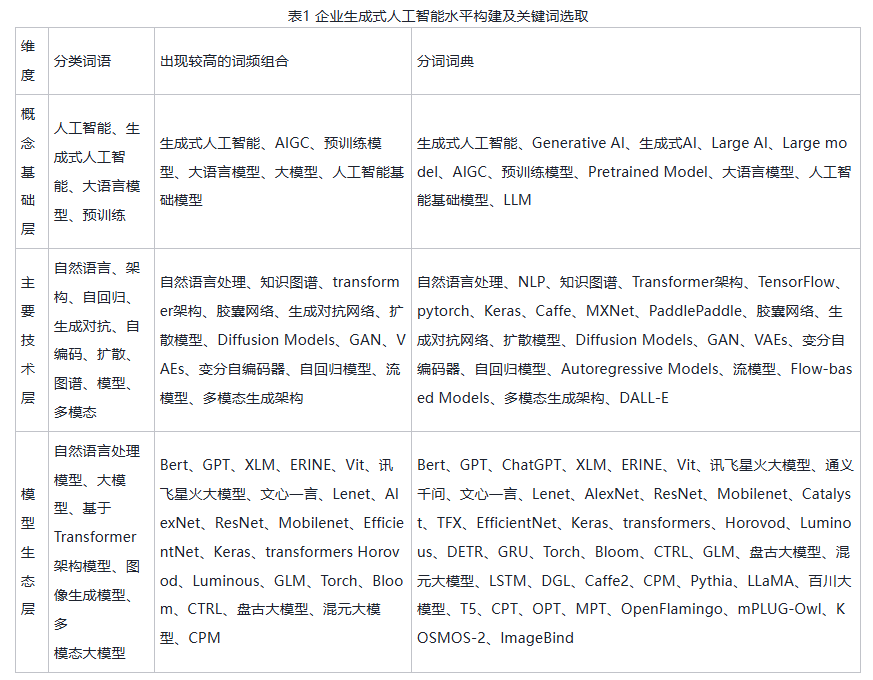The width and height of the screenshot is (873, 680).
Task: Select the "概念基础层" row label
Action: click(28, 171)
